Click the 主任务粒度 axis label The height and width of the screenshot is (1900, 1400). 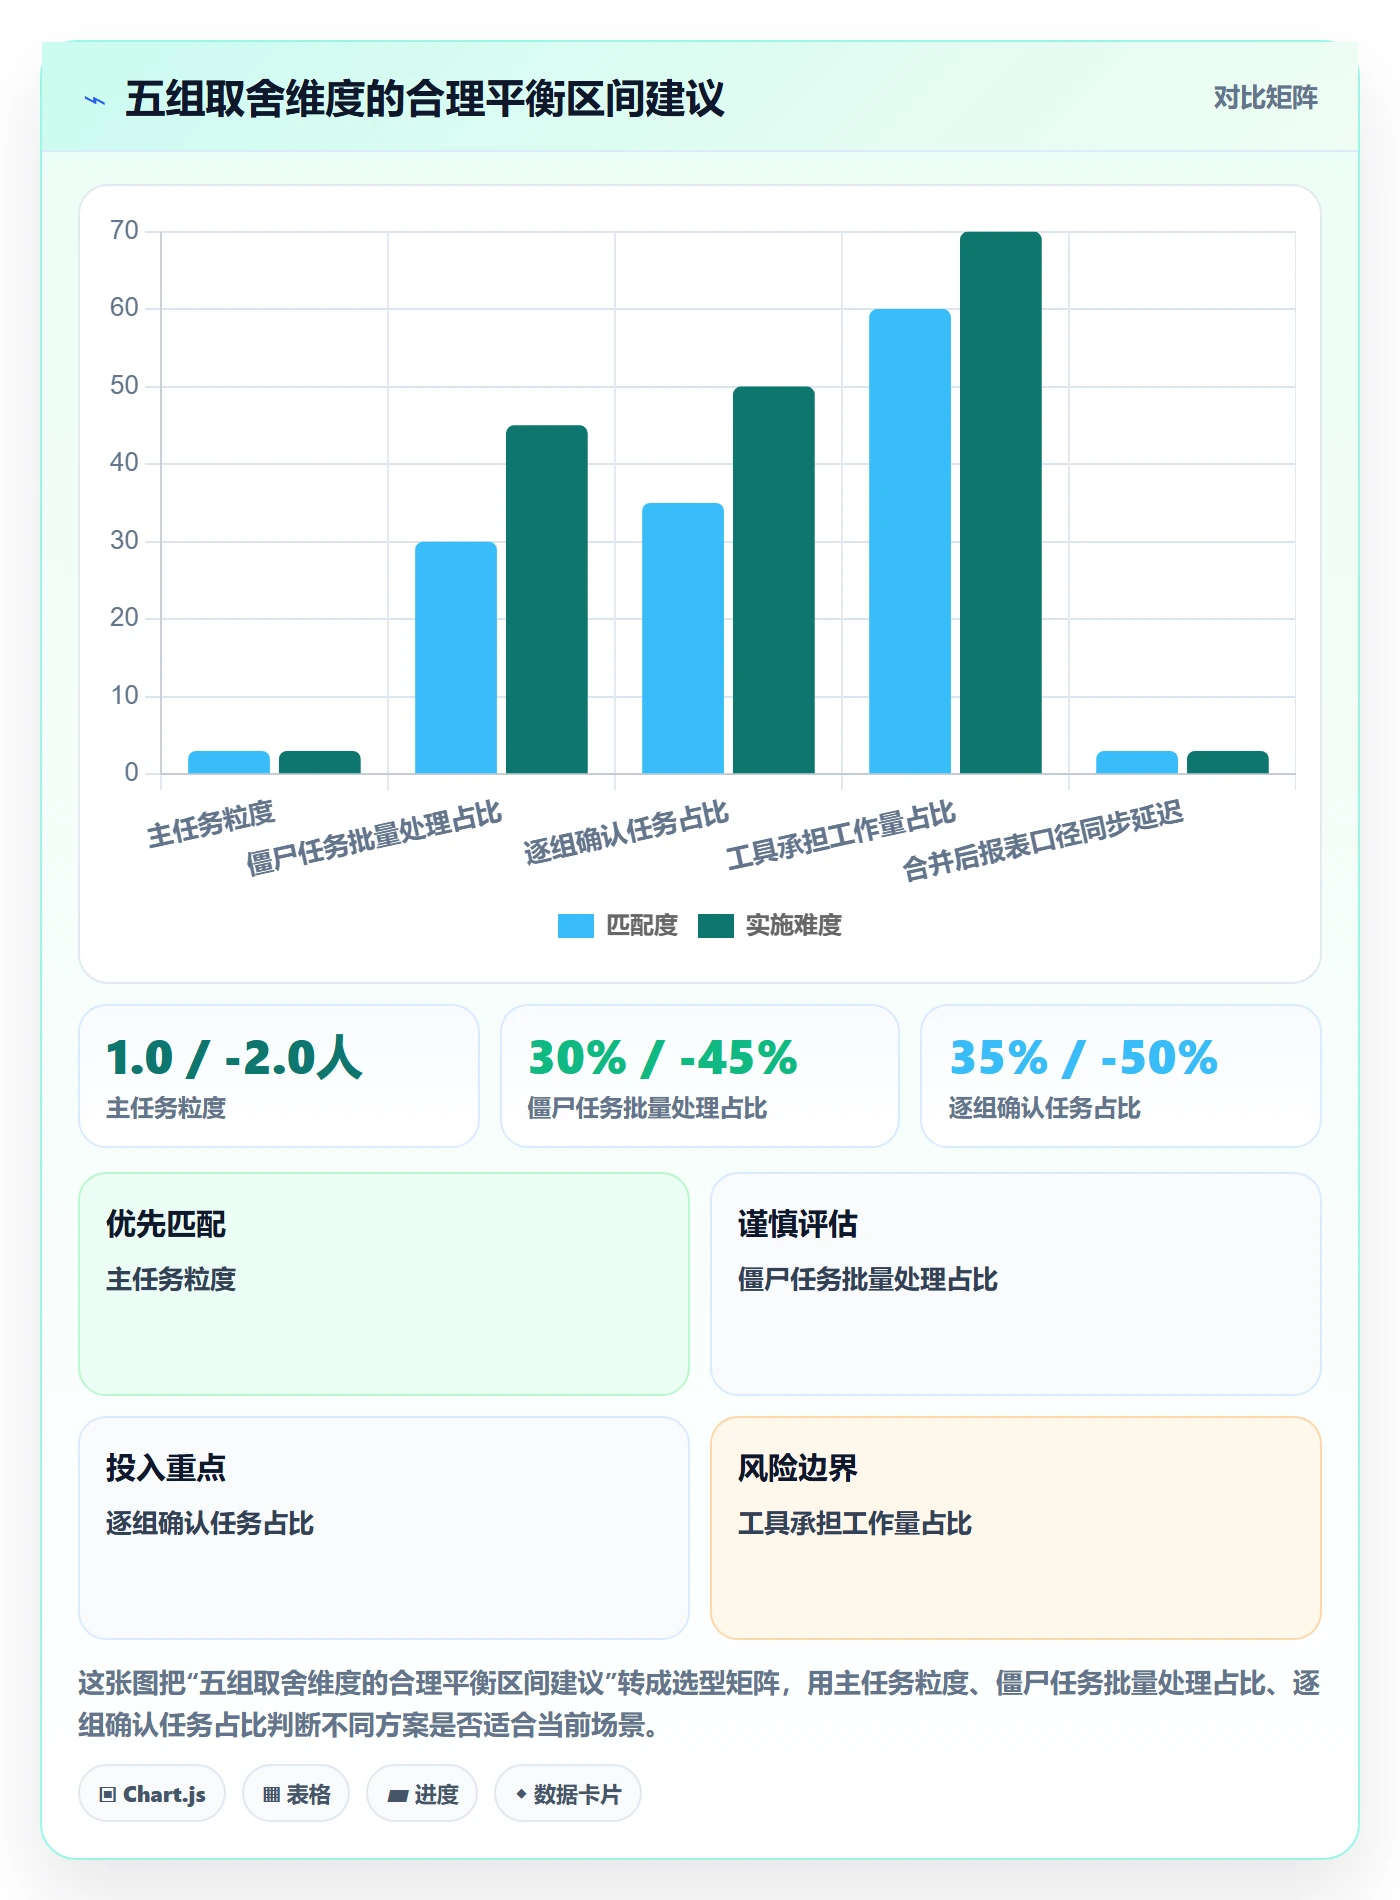[211, 824]
